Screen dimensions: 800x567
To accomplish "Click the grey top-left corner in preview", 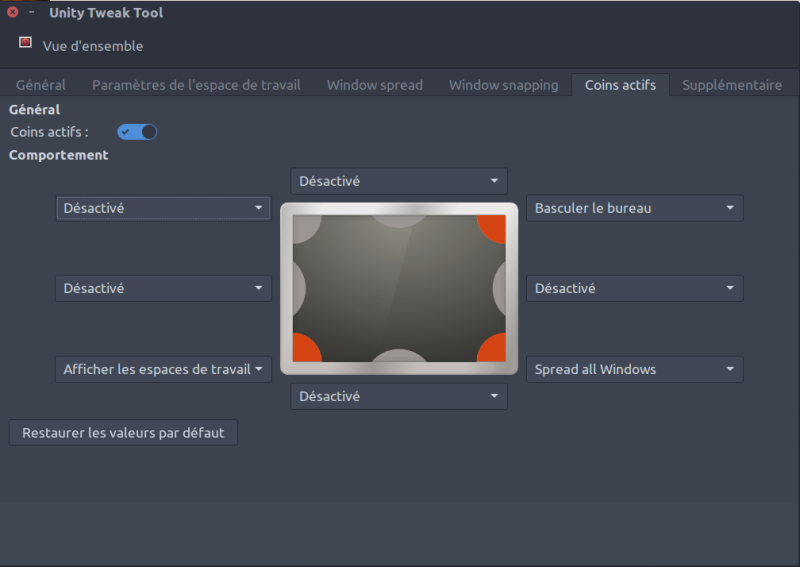I will tap(306, 229).
